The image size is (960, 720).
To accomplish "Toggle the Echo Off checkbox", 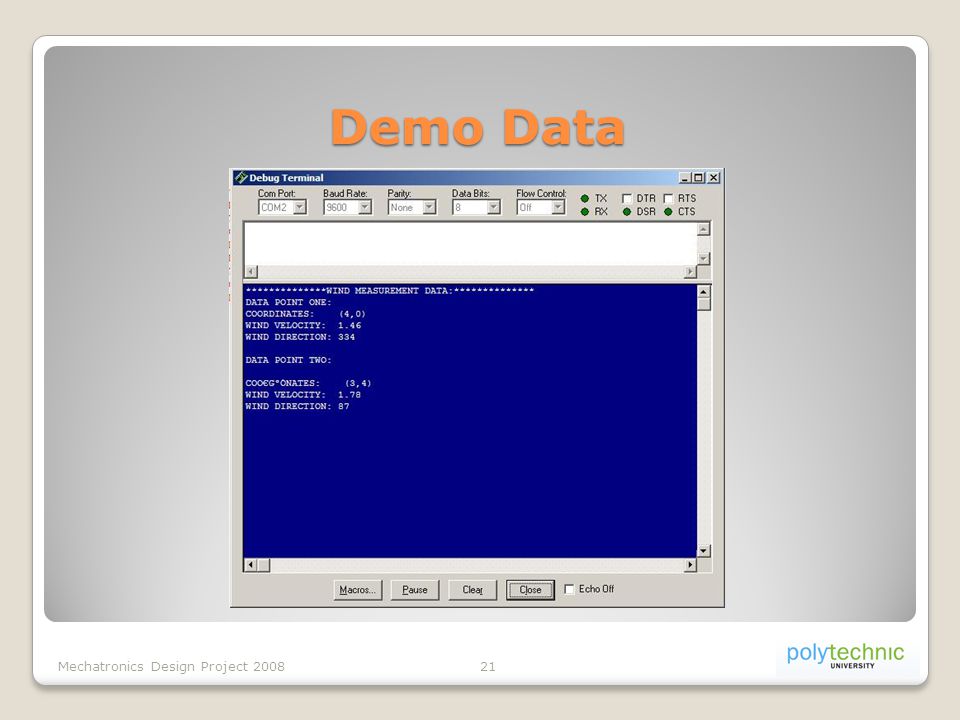I will 569,589.
